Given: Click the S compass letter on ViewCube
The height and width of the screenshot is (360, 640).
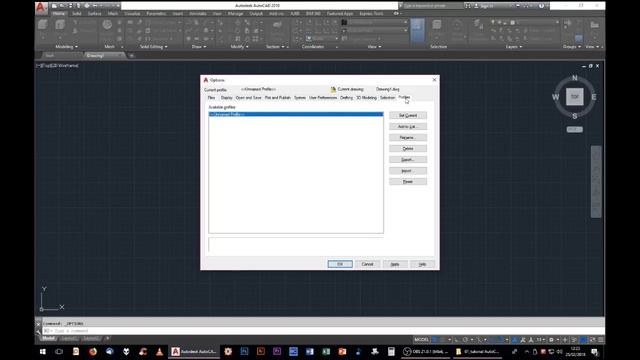Looking at the screenshot, I should pos(575,116).
